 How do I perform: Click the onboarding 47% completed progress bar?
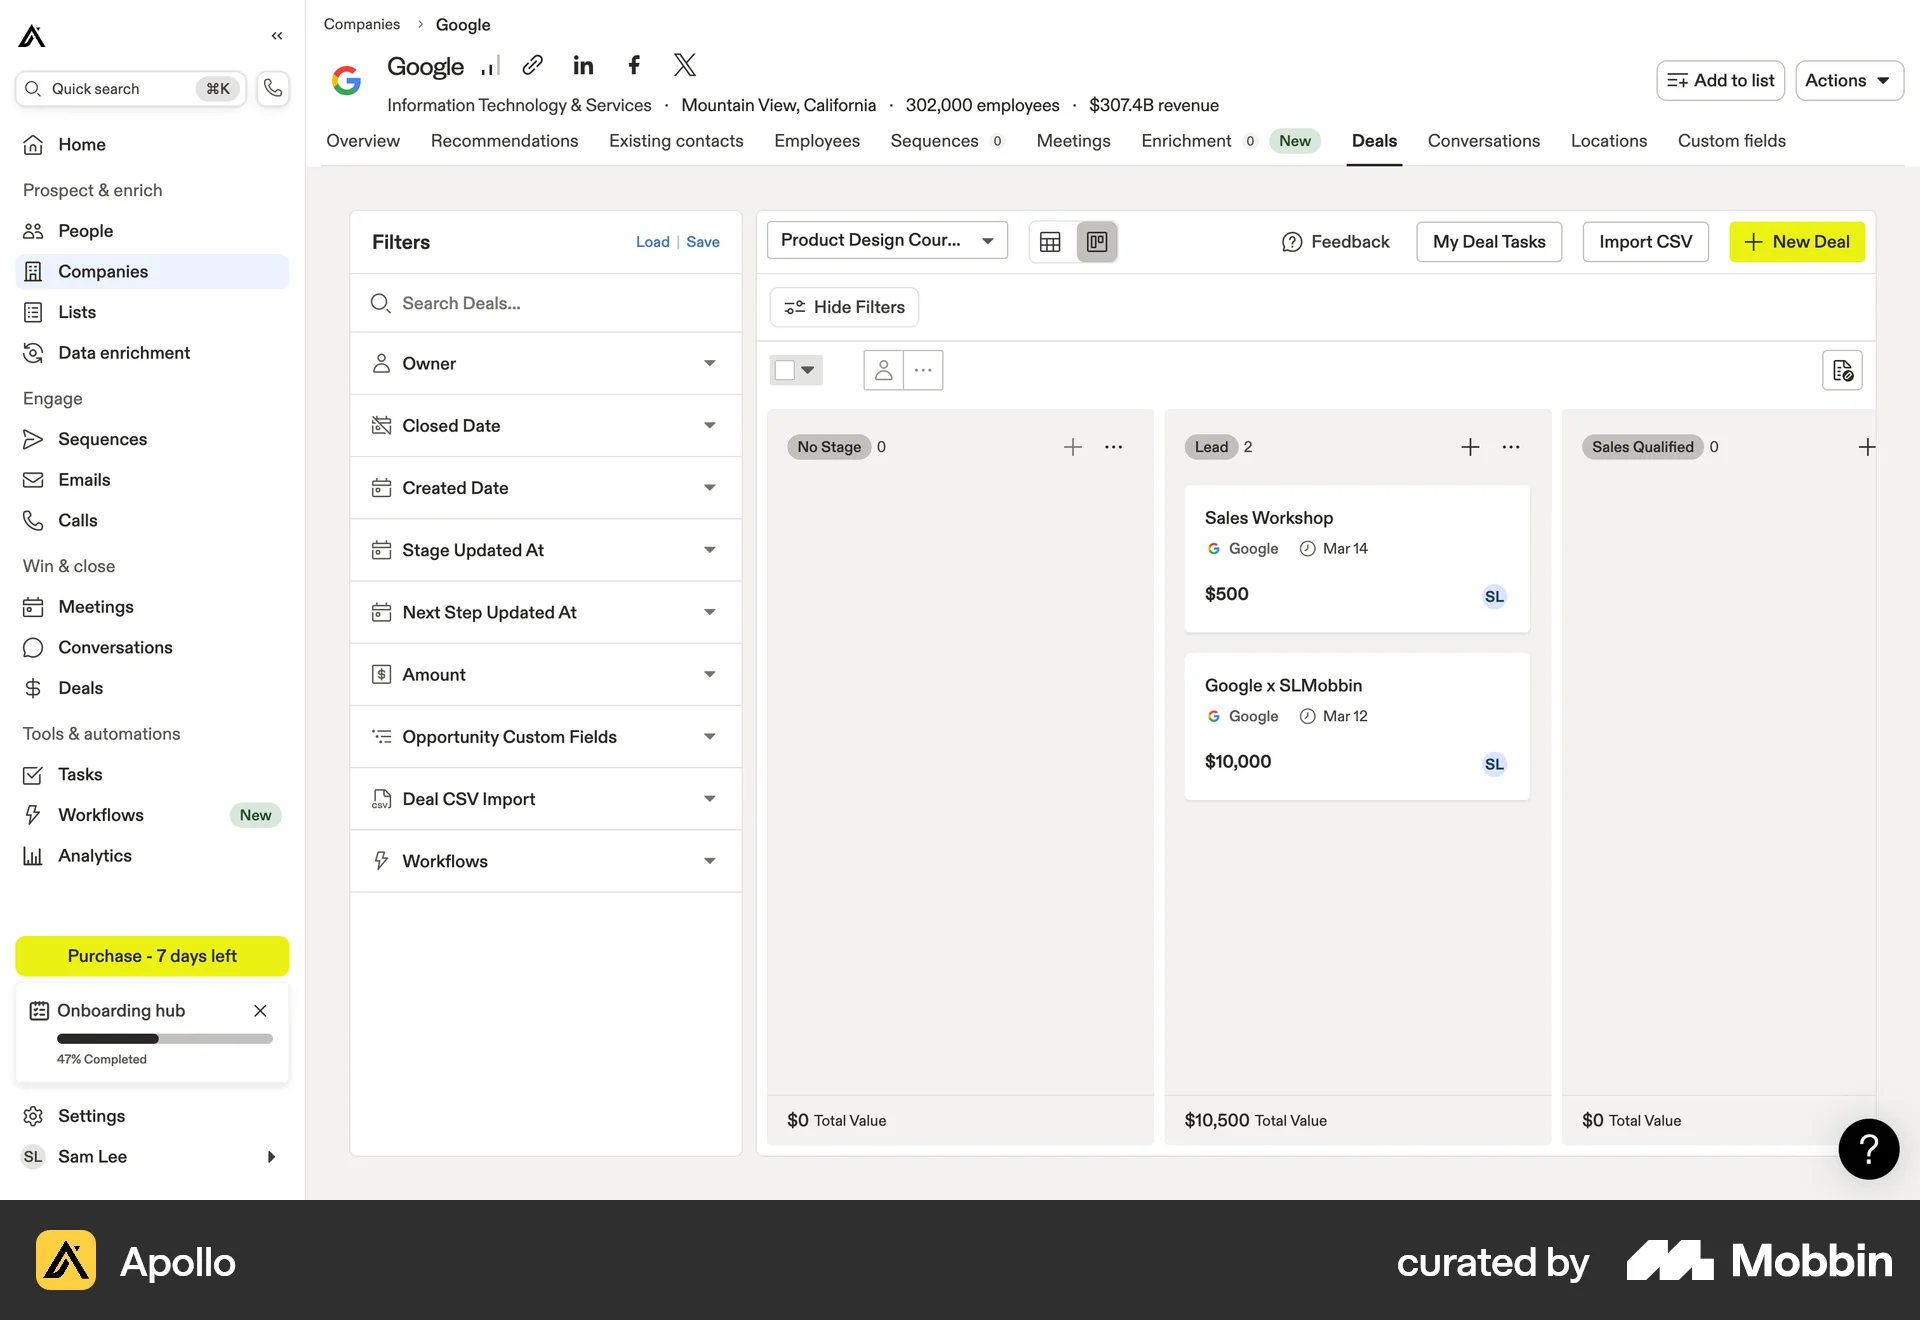coord(163,1038)
